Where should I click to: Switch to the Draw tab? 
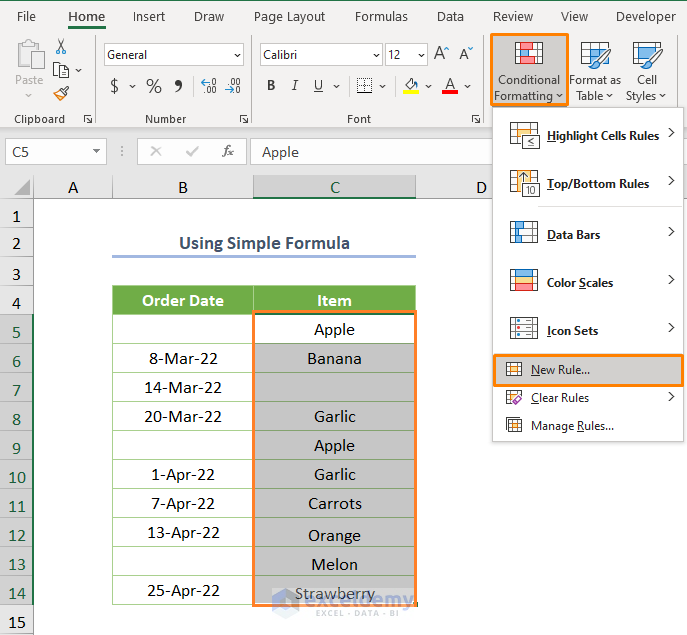pos(209,17)
